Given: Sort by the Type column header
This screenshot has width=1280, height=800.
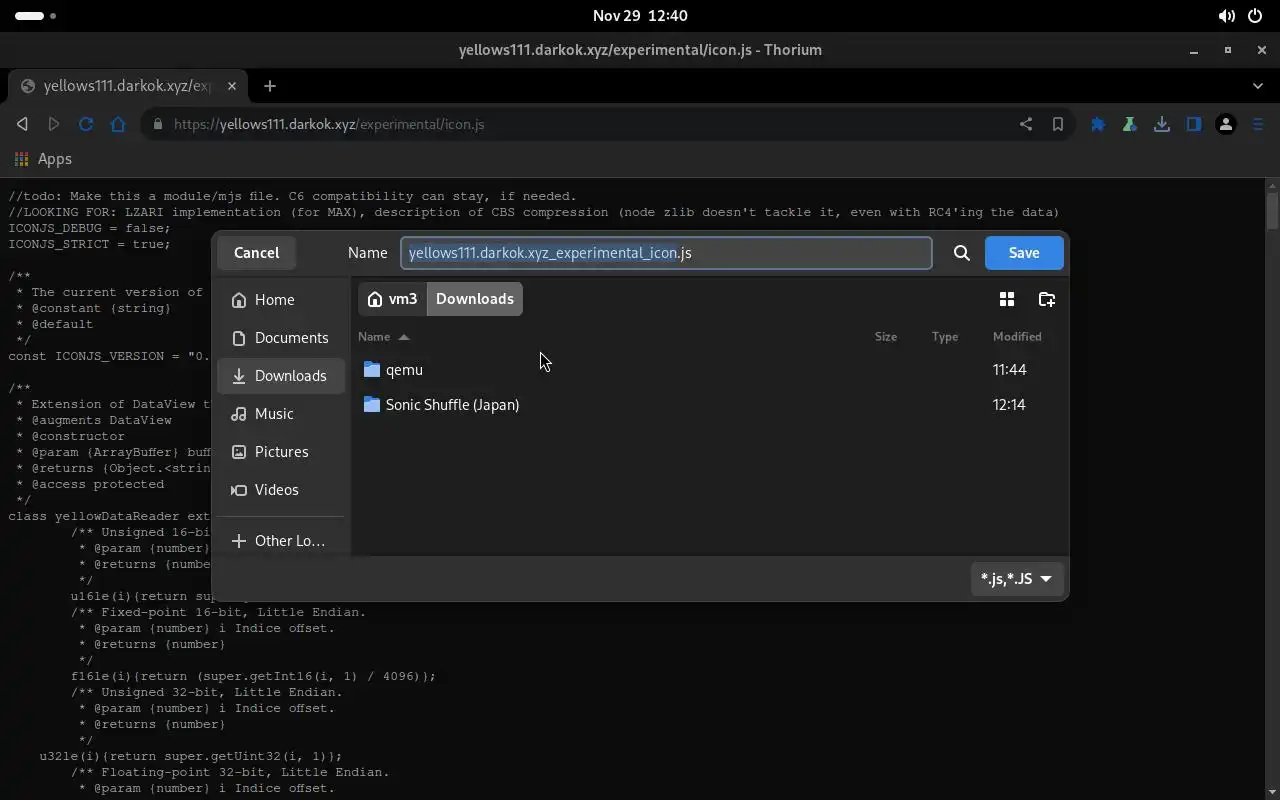Looking at the screenshot, I should (945, 336).
